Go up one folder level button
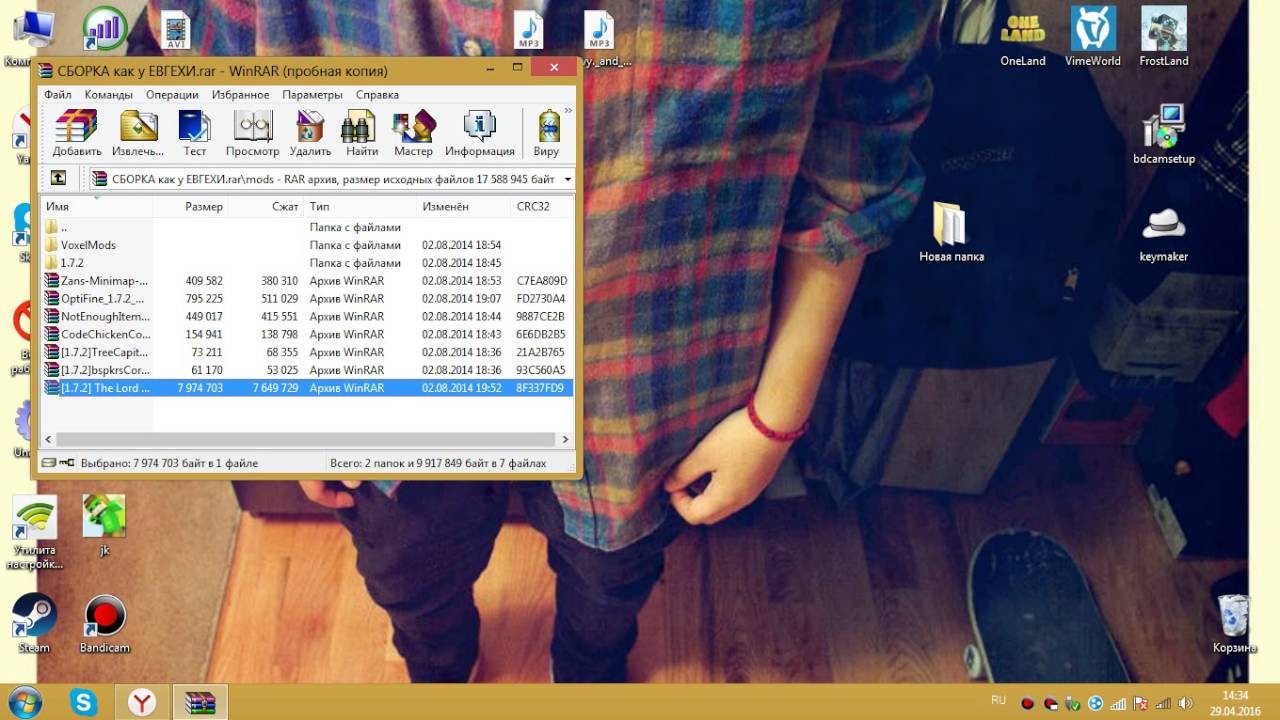Viewport: 1280px width, 720px height. click(58, 178)
